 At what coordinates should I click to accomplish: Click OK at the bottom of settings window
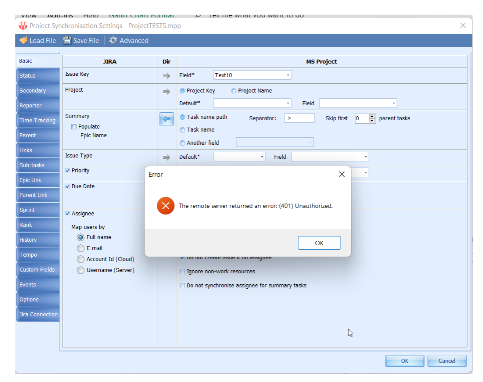[x=405, y=361]
